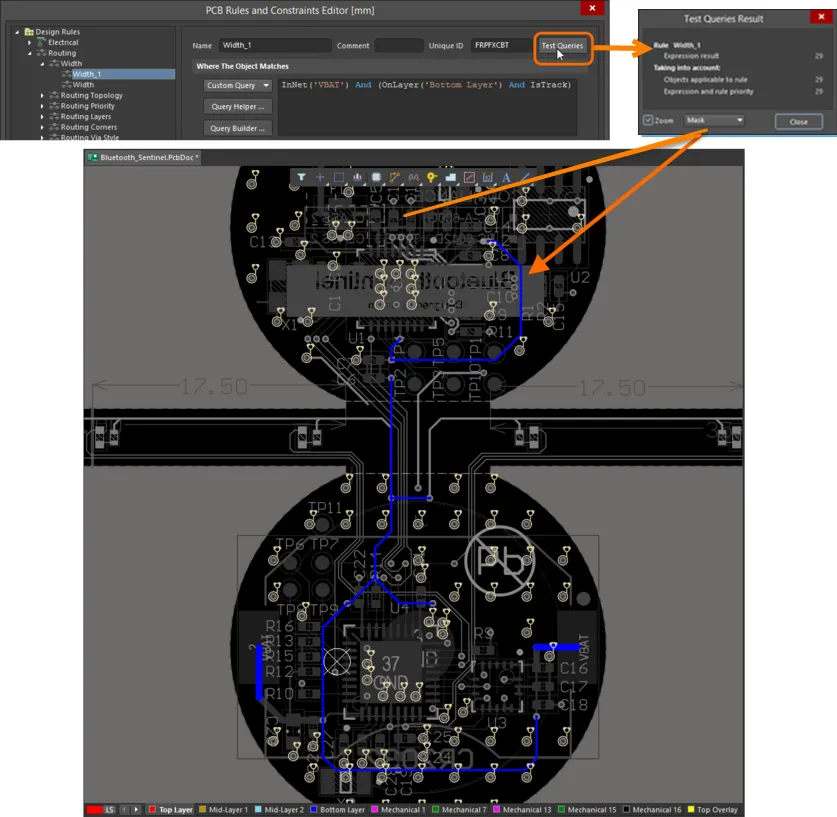Open the align objects tool
Screen dimensions: 837x817
(357, 177)
